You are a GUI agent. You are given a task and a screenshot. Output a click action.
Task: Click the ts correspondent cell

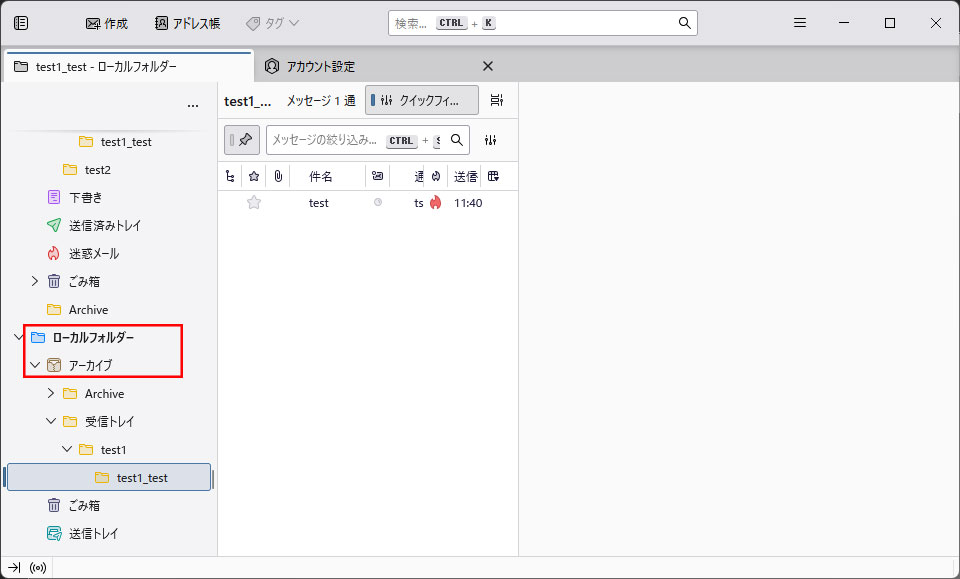coord(419,203)
